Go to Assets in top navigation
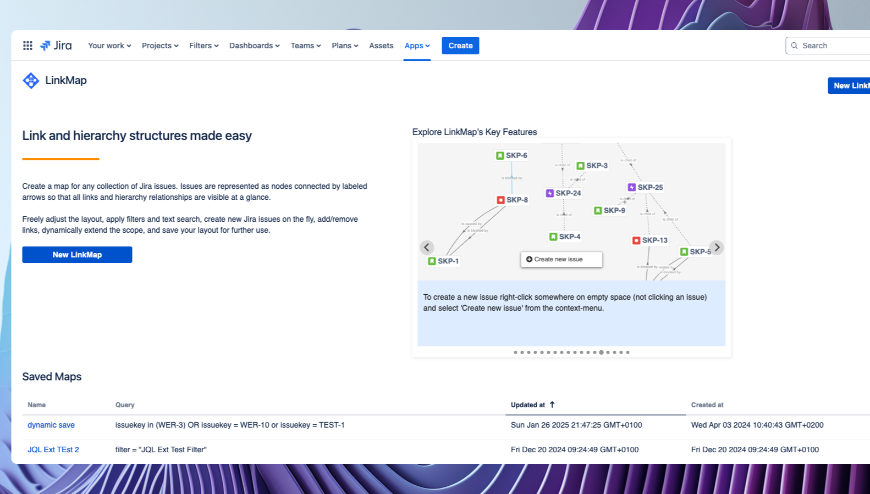Screen dimensions: 870x494 (x=381, y=46)
